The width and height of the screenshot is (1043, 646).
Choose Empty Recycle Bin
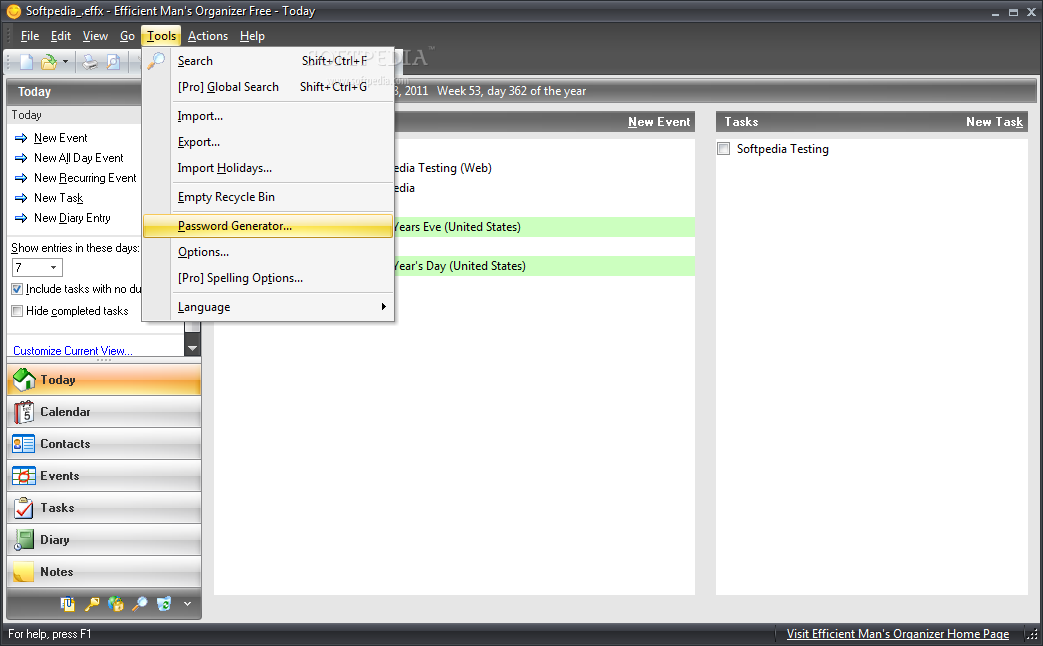point(268,197)
